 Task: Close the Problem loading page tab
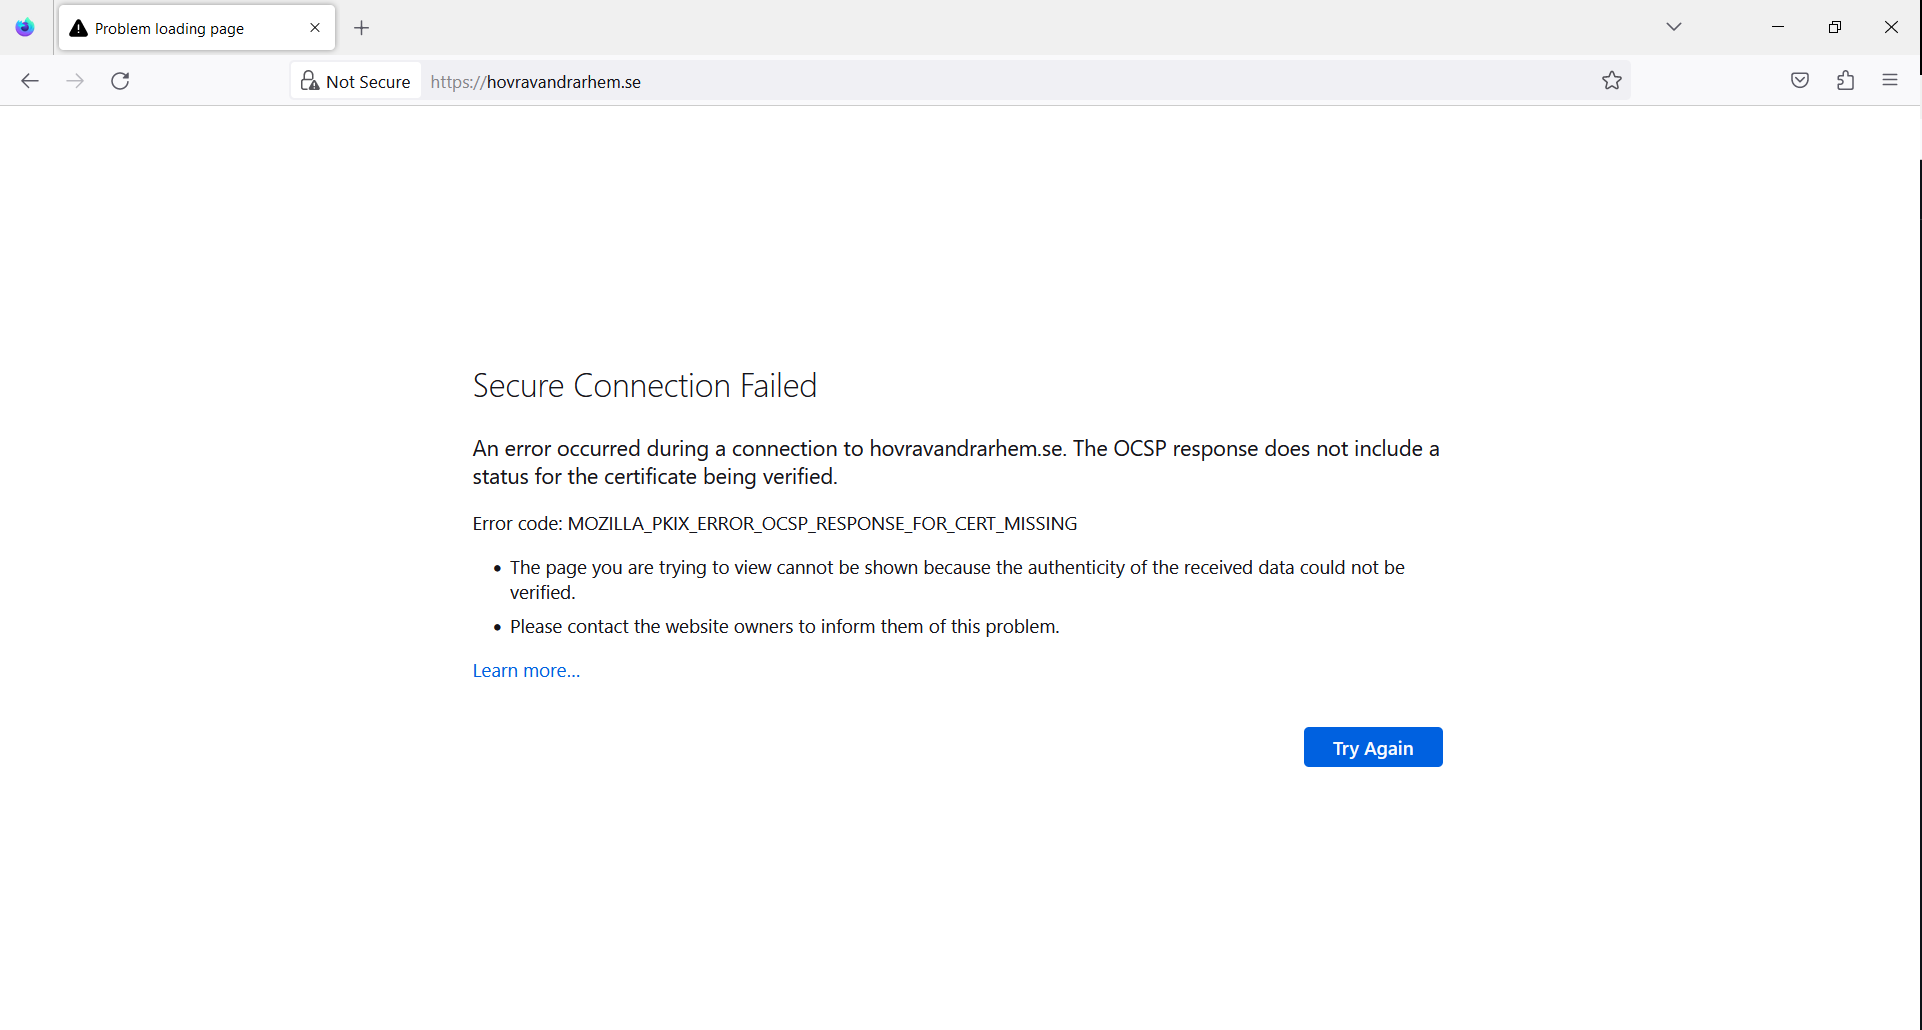[315, 27]
